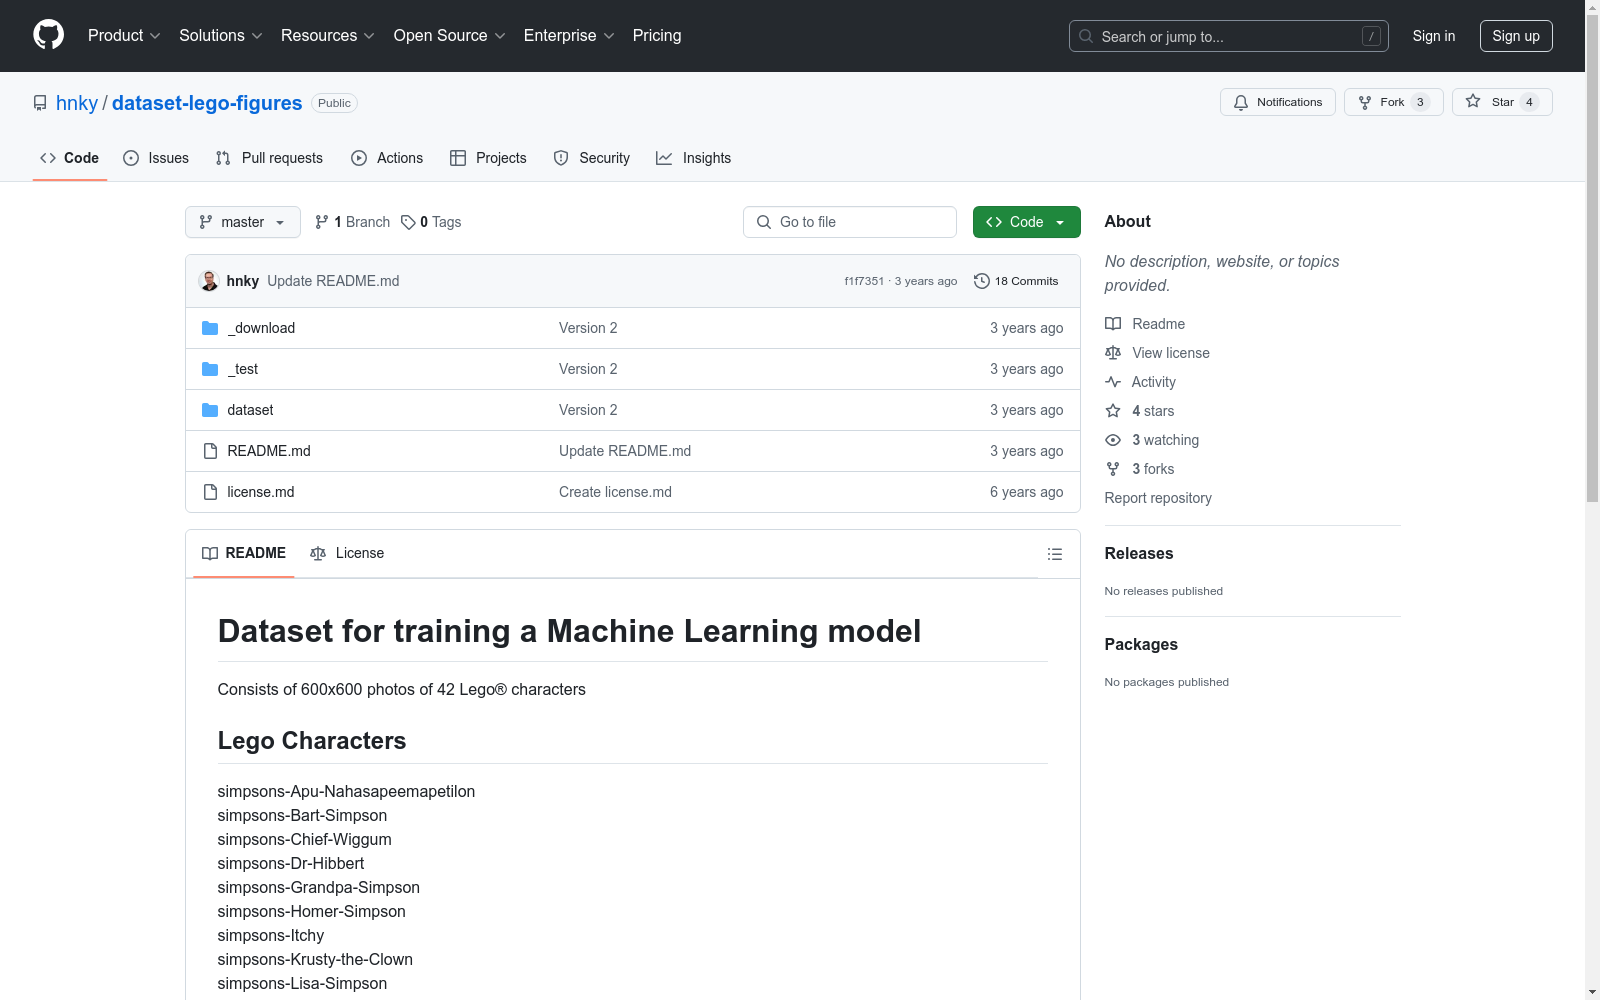The image size is (1600, 1000).
Task: Open the Issues tab
Action: pyautogui.click(x=156, y=158)
